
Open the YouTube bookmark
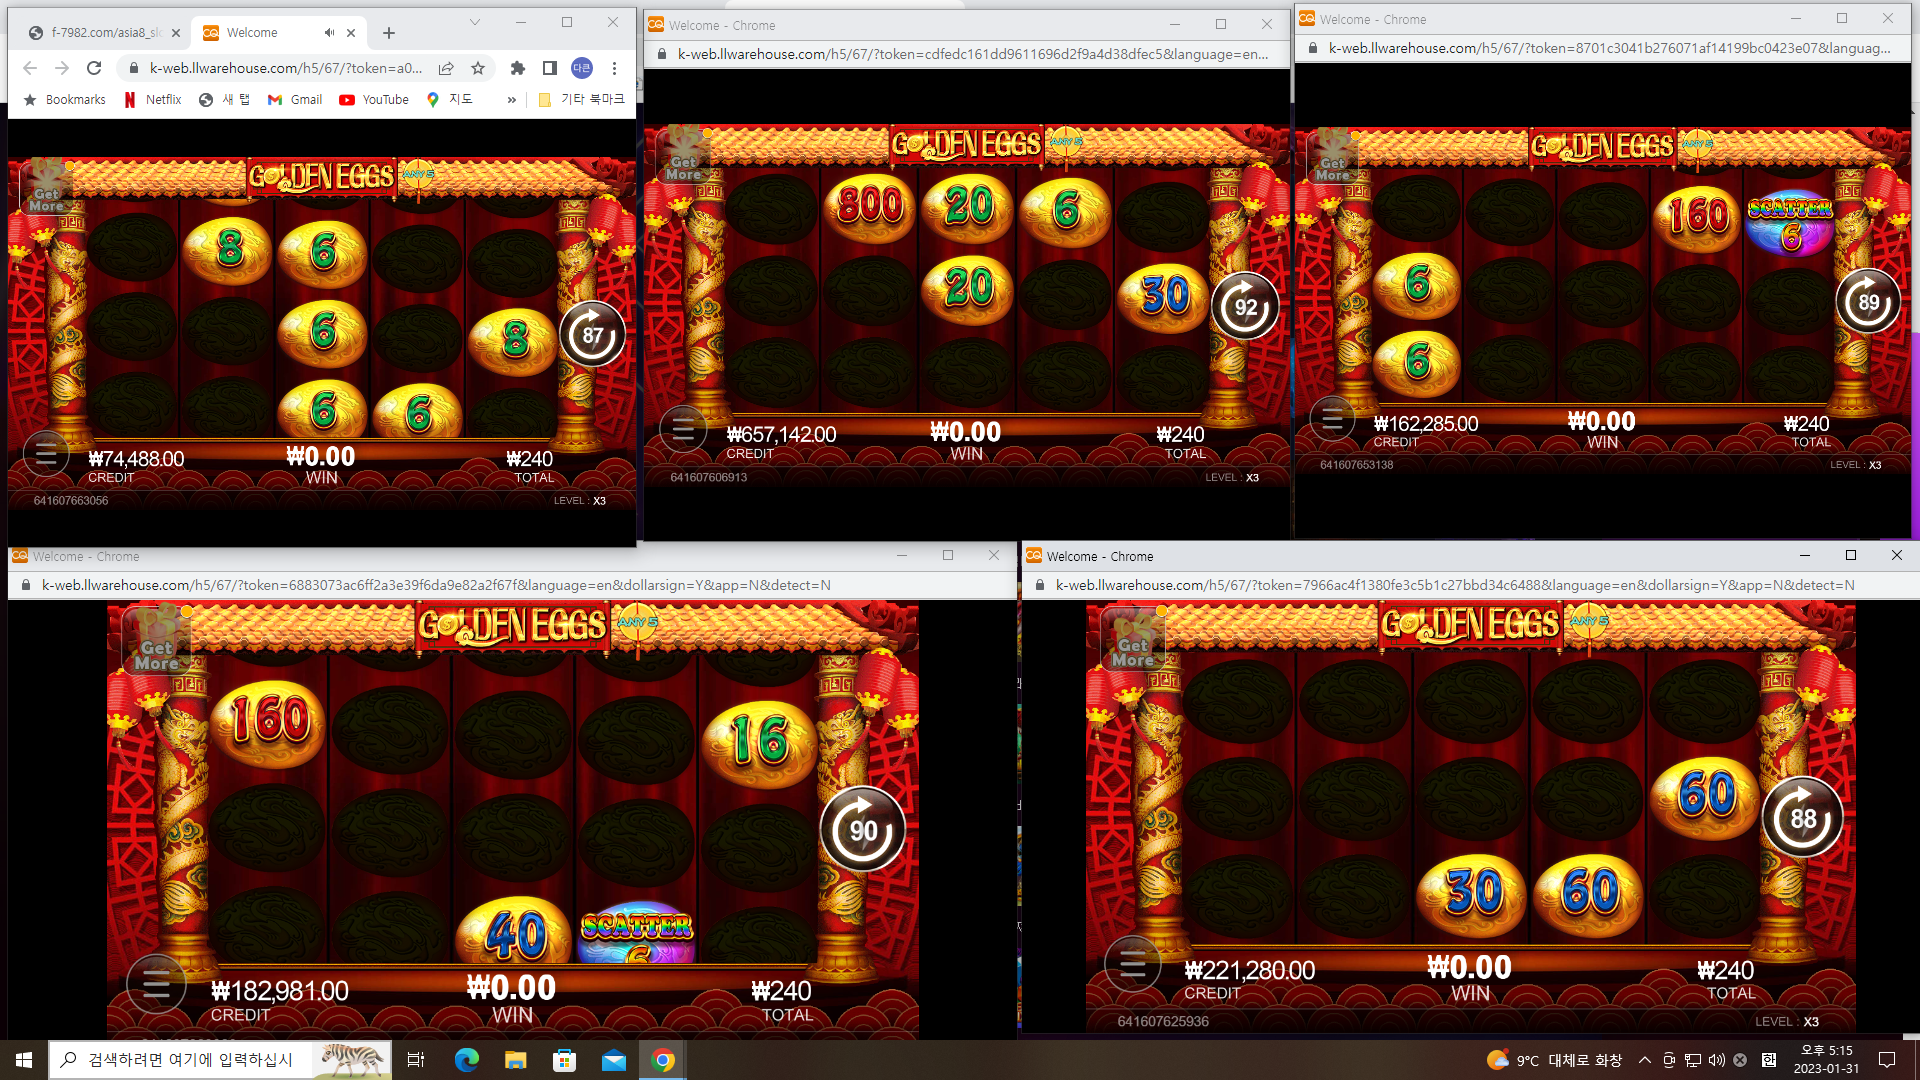coord(374,100)
